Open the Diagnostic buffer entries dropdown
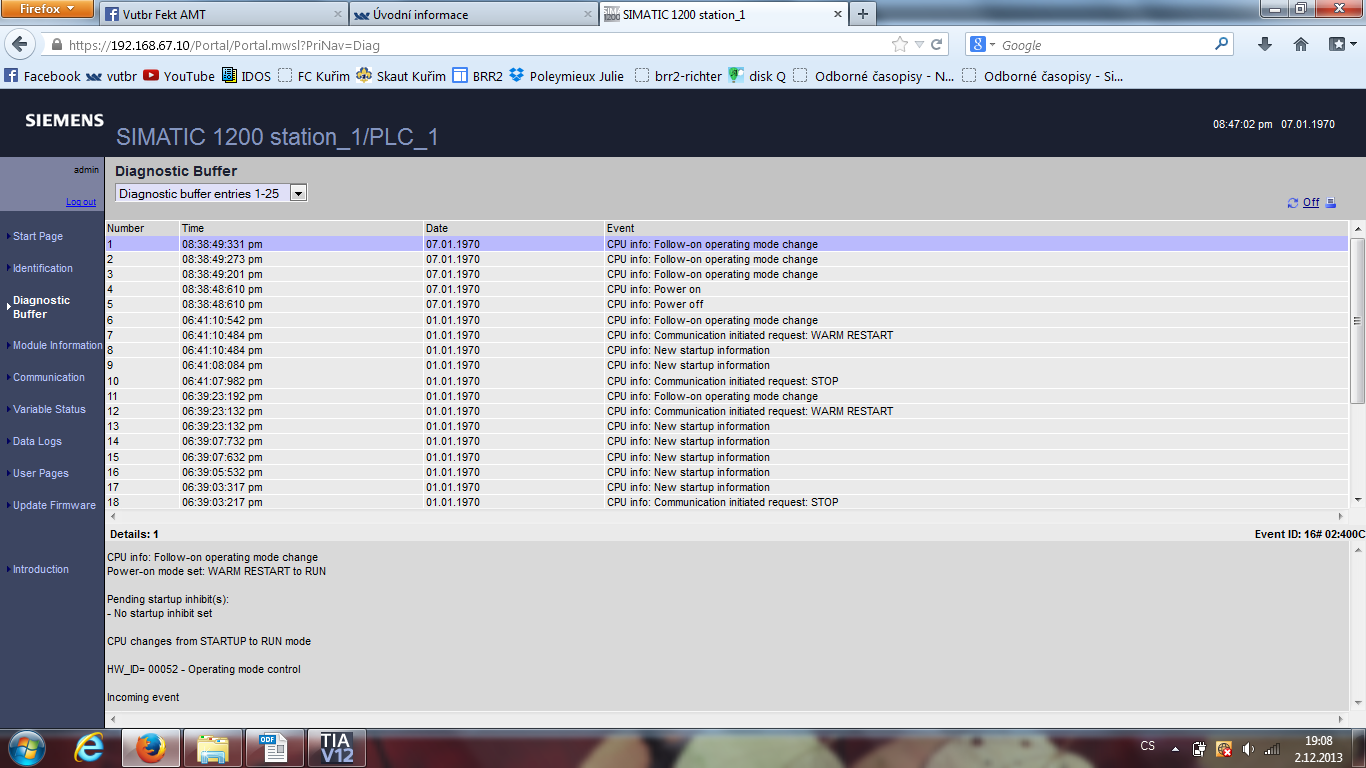 pos(211,193)
